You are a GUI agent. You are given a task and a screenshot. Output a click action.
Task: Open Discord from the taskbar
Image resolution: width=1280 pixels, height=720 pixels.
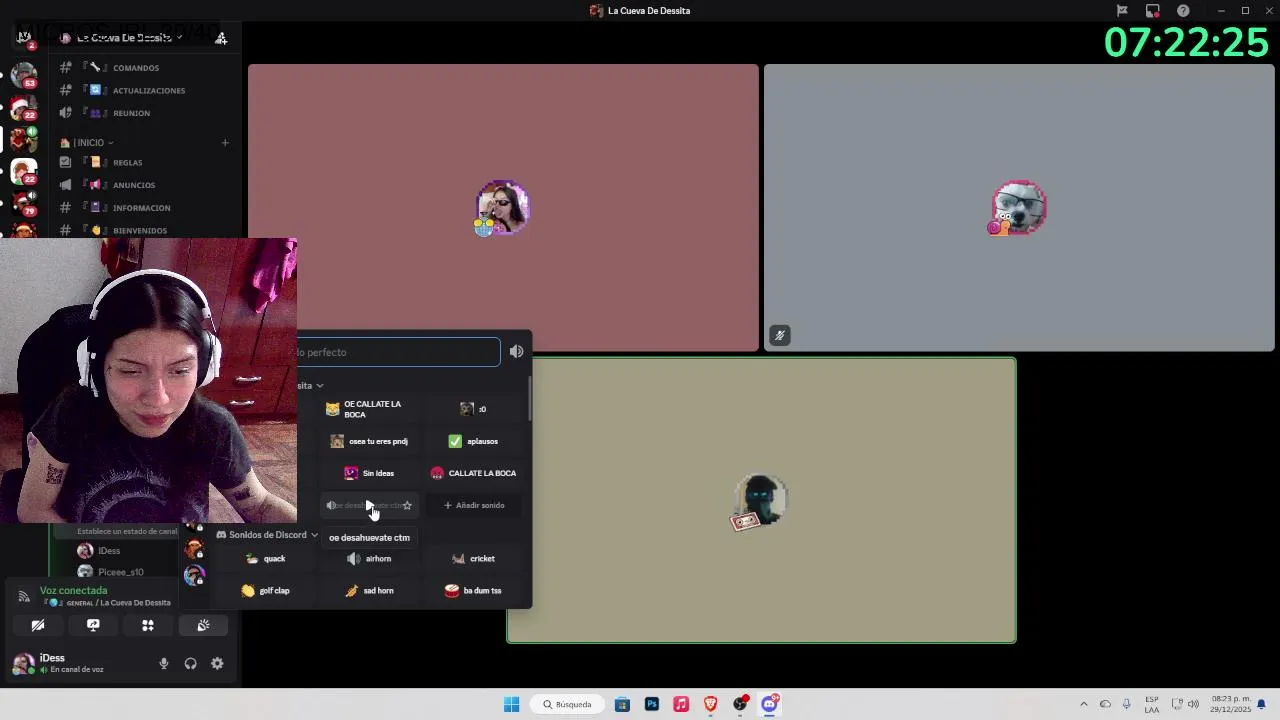click(x=769, y=704)
